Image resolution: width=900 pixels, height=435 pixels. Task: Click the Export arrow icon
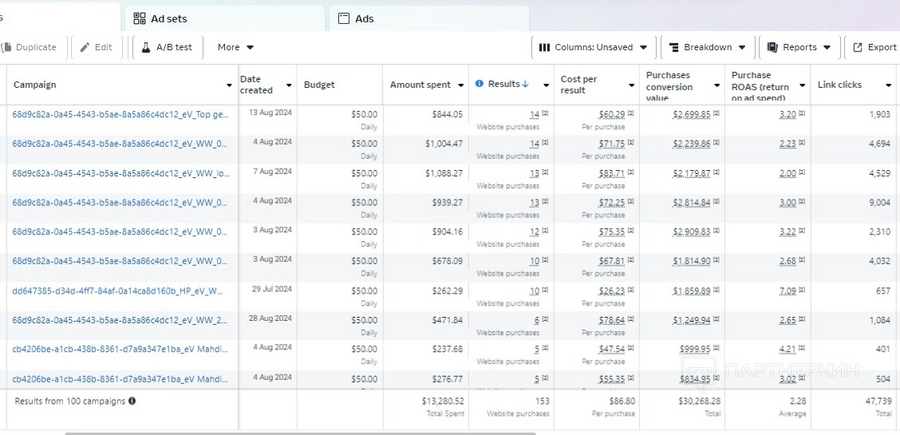click(x=858, y=47)
